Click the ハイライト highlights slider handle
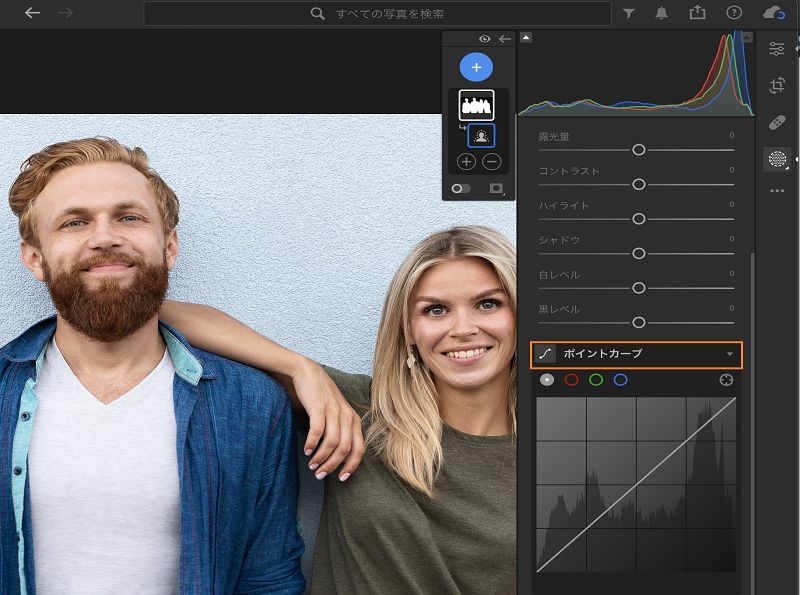The width and height of the screenshot is (800, 595). click(x=638, y=219)
